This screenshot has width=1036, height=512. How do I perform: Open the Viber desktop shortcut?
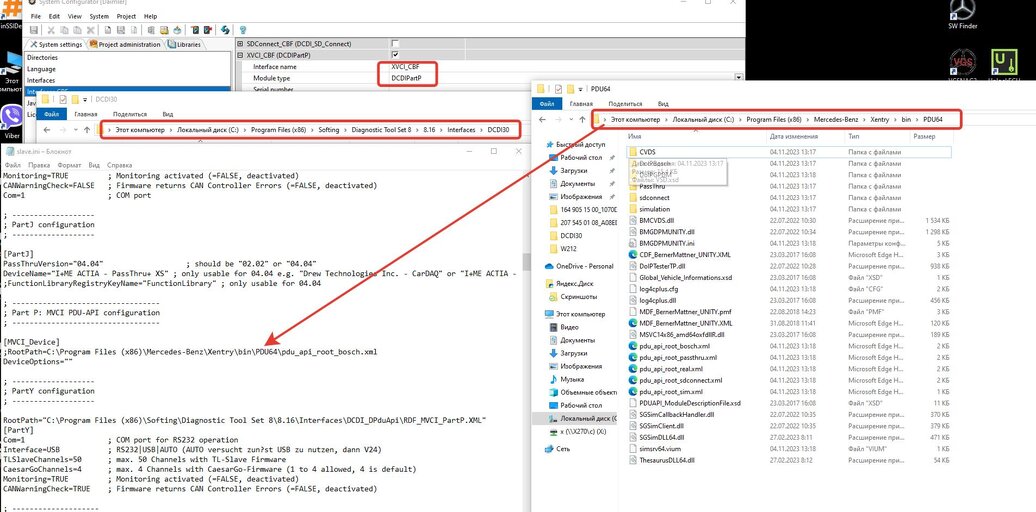[11, 121]
